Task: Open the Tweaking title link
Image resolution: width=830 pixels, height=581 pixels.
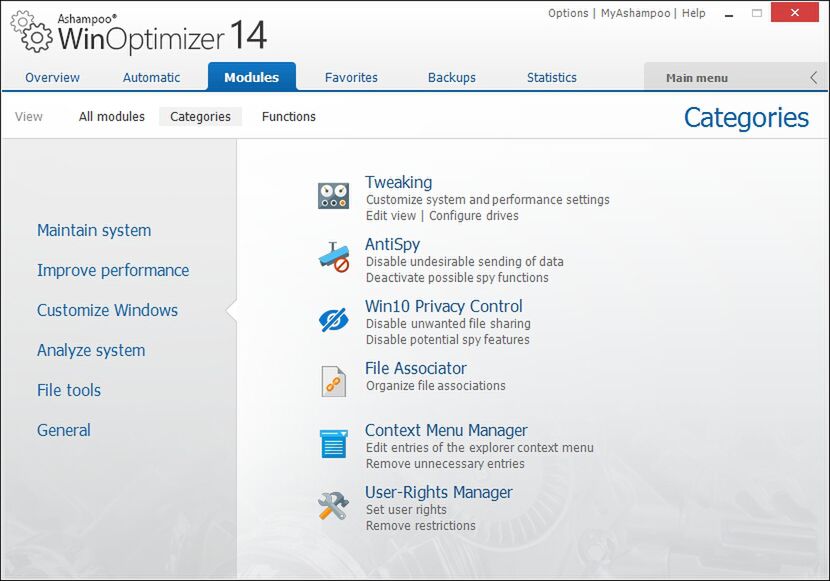Action: [398, 182]
